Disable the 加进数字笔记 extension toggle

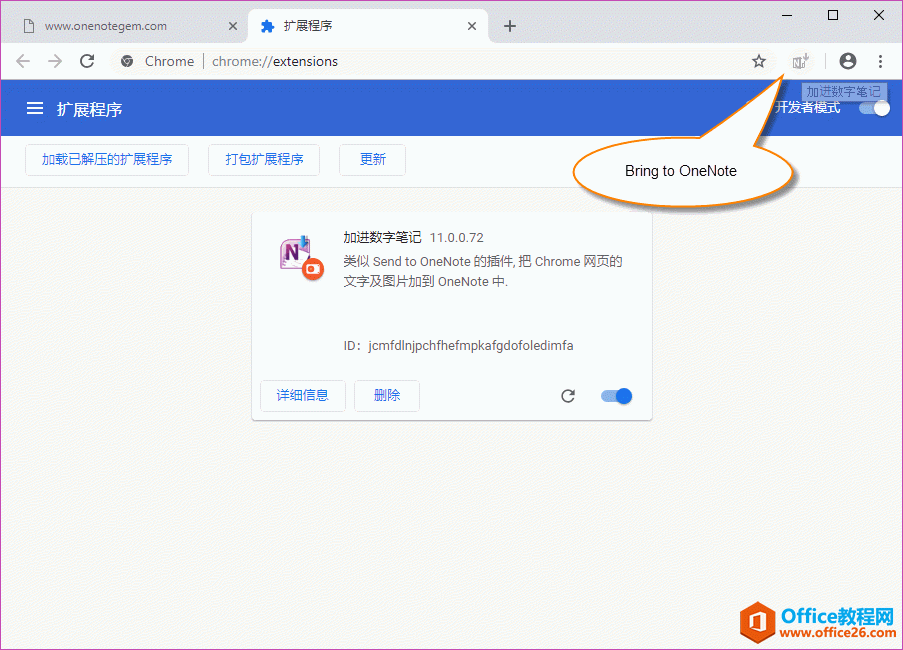pyautogui.click(x=616, y=395)
